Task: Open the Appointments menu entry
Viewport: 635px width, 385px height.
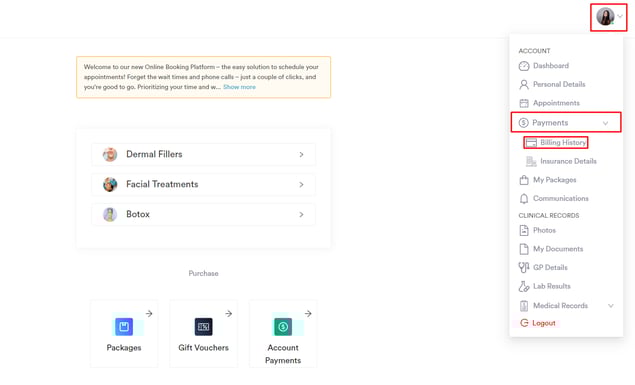Action: pos(556,103)
